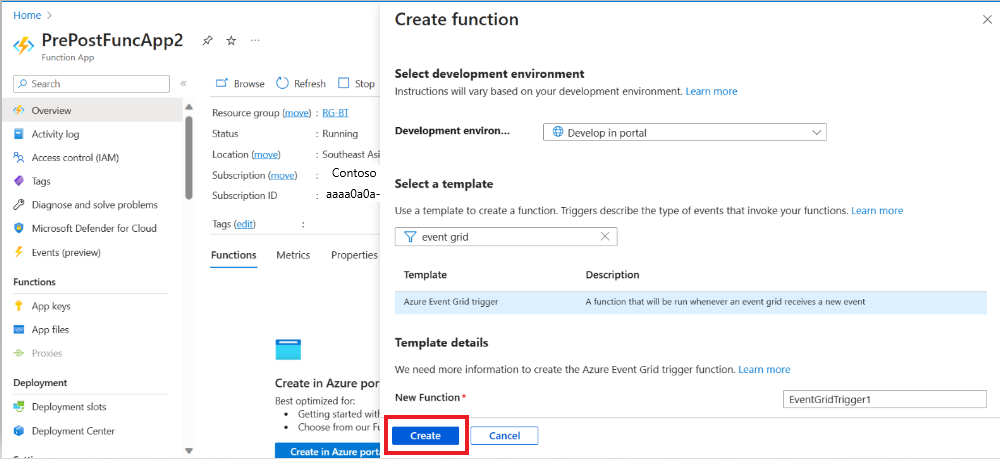This screenshot has height=459, width=1000.
Task: Open Activity log from sidebar
Action: click(x=55, y=134)
